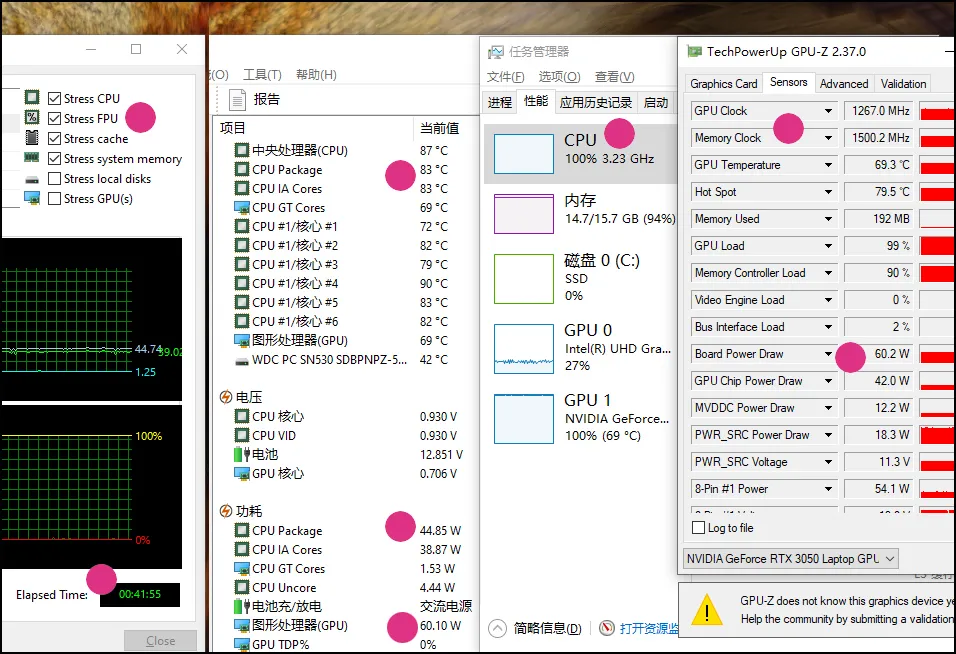The width and height of the screenshot is (956, 654).
Task: Switch to GPU-Z Advanced tab
Action: [844, 84]
